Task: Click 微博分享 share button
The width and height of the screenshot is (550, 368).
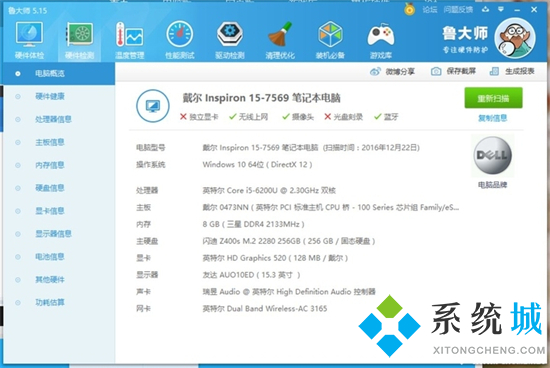Action: (x=393, y=72)
